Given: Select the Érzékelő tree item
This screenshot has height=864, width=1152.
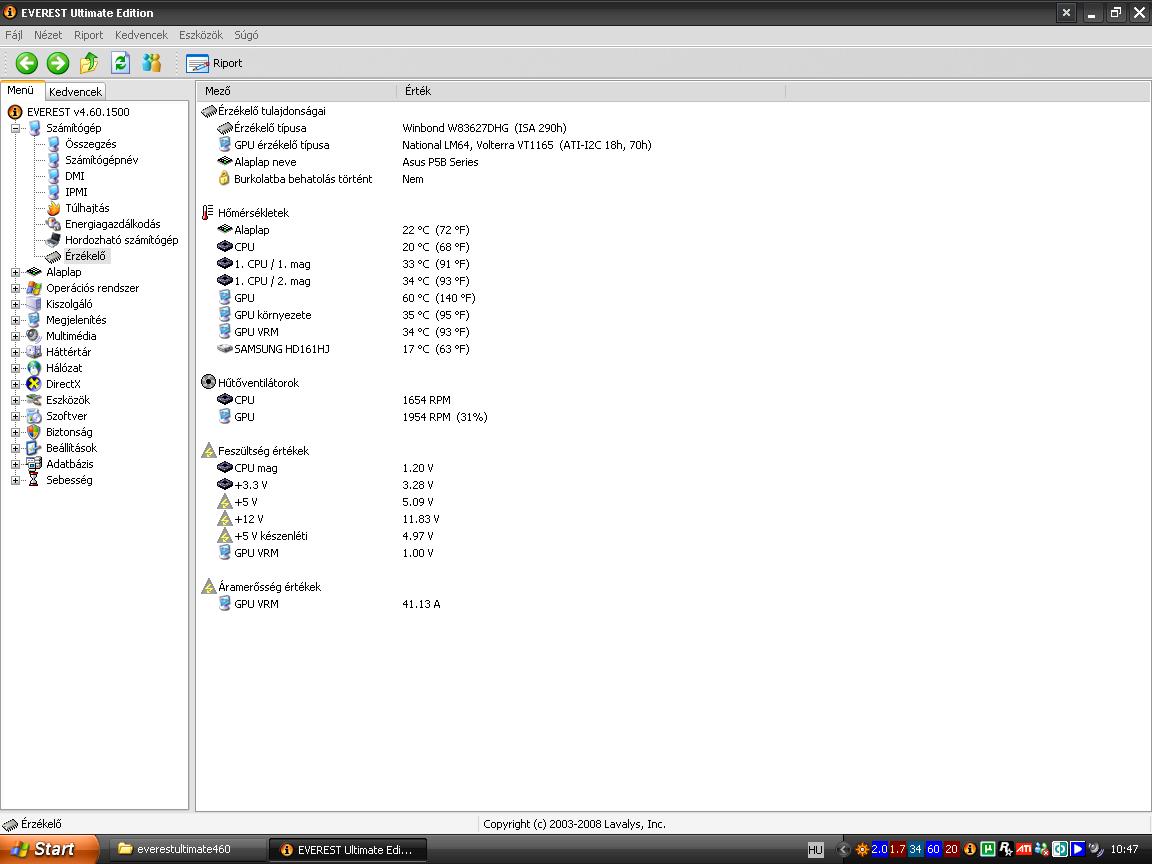Looking at the screenshot, I should pos(85,256).
